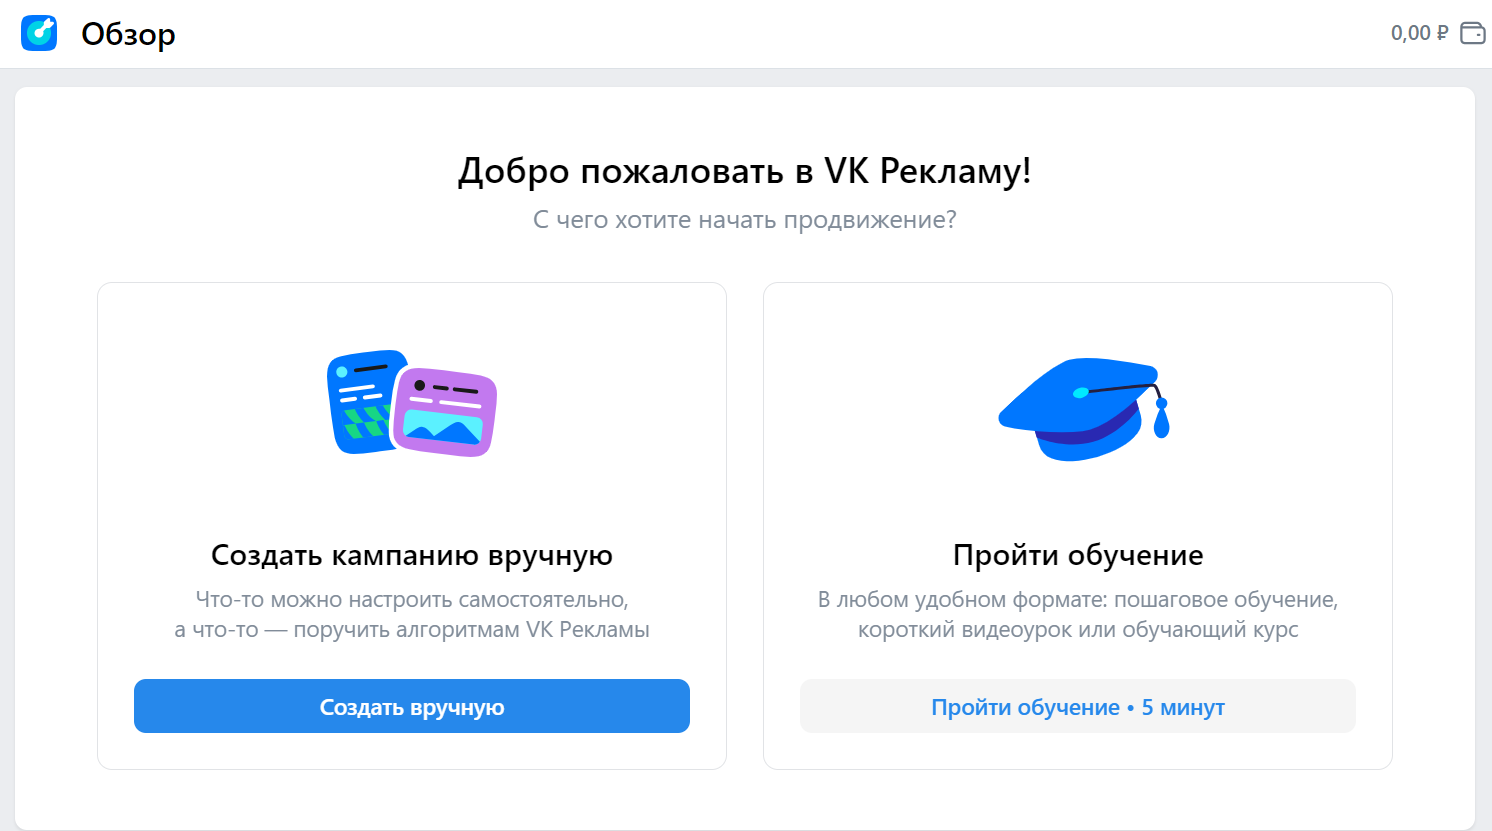Click the training formats description text
This screenshot has width=1492, height=831.
tap(1078, 615)
